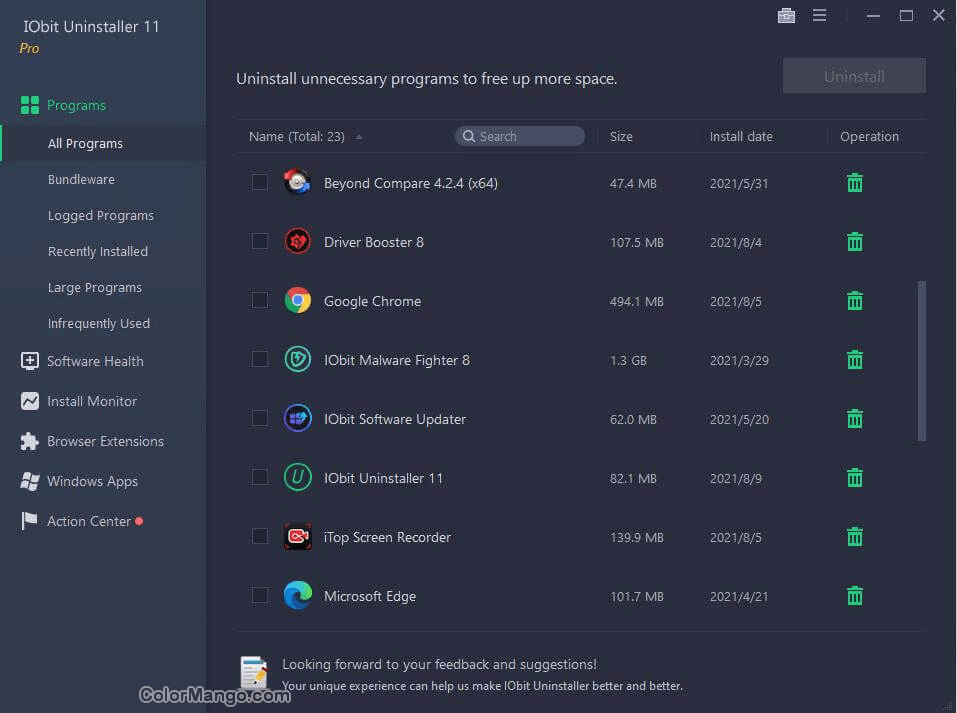Click into the Search field
The width and height of the screenshot is (957, 713).
click(x=525, y=137)
